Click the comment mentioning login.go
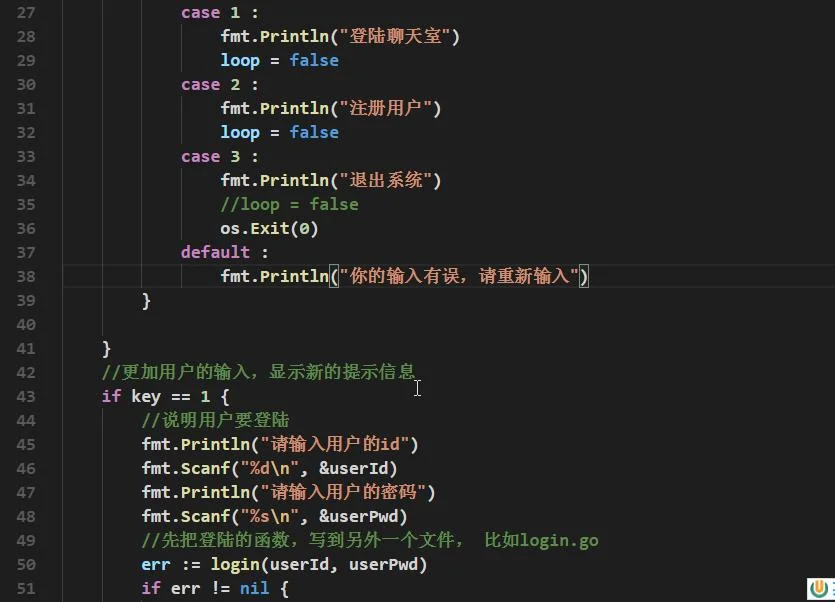The height and width of the screenshot is (602, 835). (x=370, y=540)
